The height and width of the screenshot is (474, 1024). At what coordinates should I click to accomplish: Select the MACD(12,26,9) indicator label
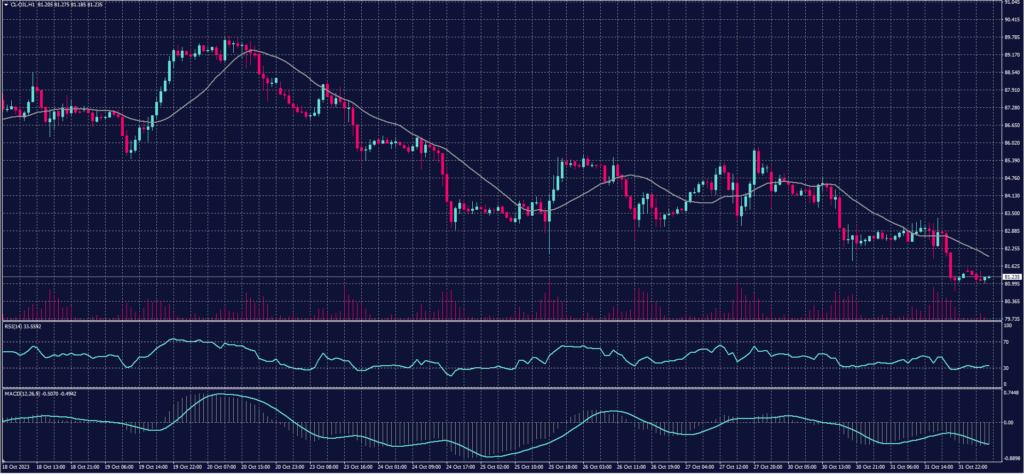24,392
